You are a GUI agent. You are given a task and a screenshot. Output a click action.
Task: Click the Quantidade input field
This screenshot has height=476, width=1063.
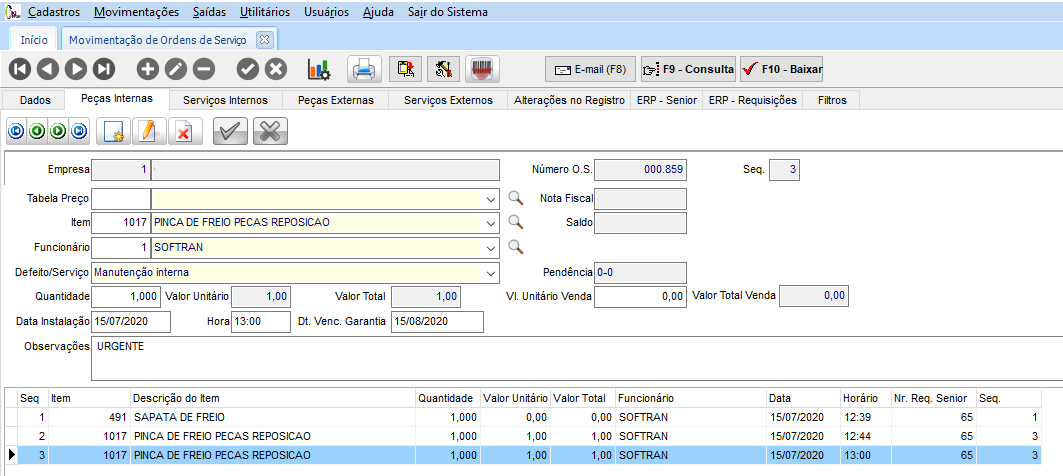(126, 296)
